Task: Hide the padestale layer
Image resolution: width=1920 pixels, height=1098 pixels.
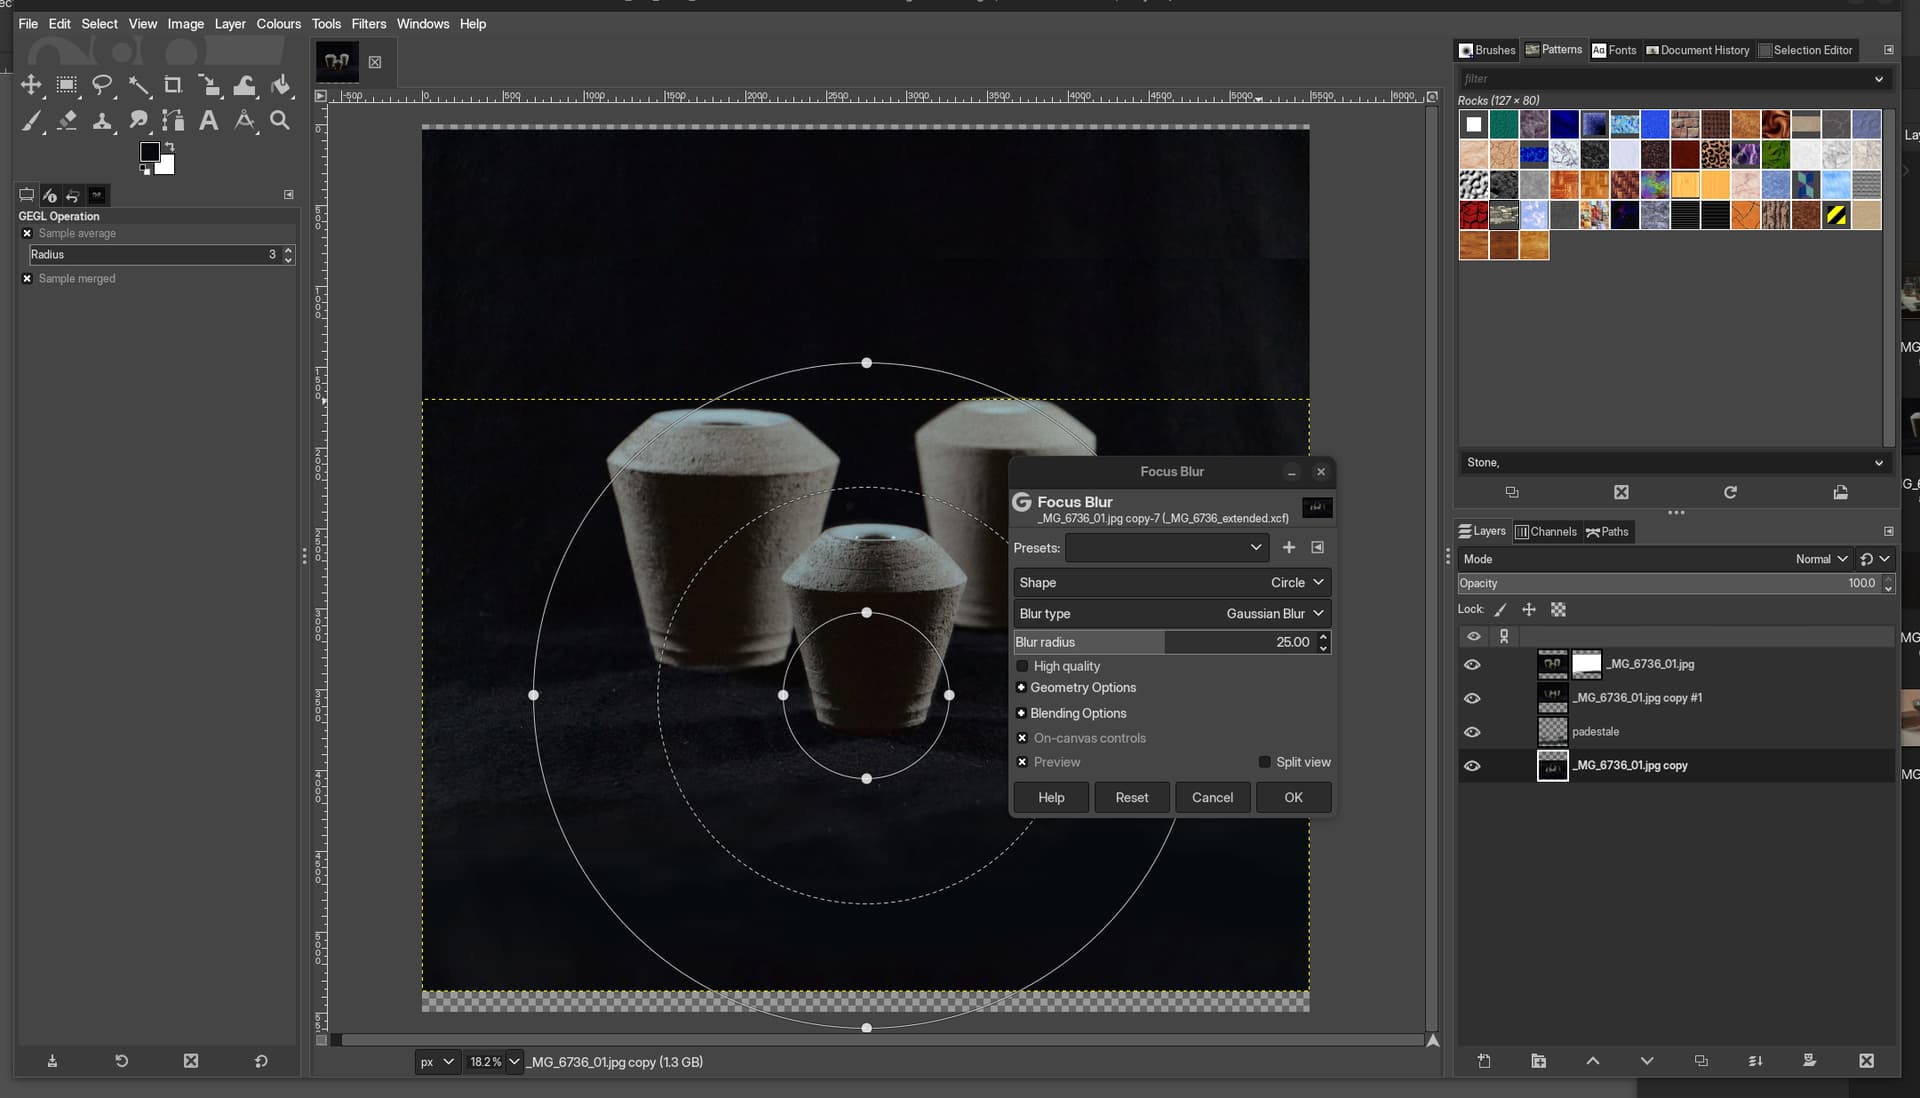Action: [1472, 732]
